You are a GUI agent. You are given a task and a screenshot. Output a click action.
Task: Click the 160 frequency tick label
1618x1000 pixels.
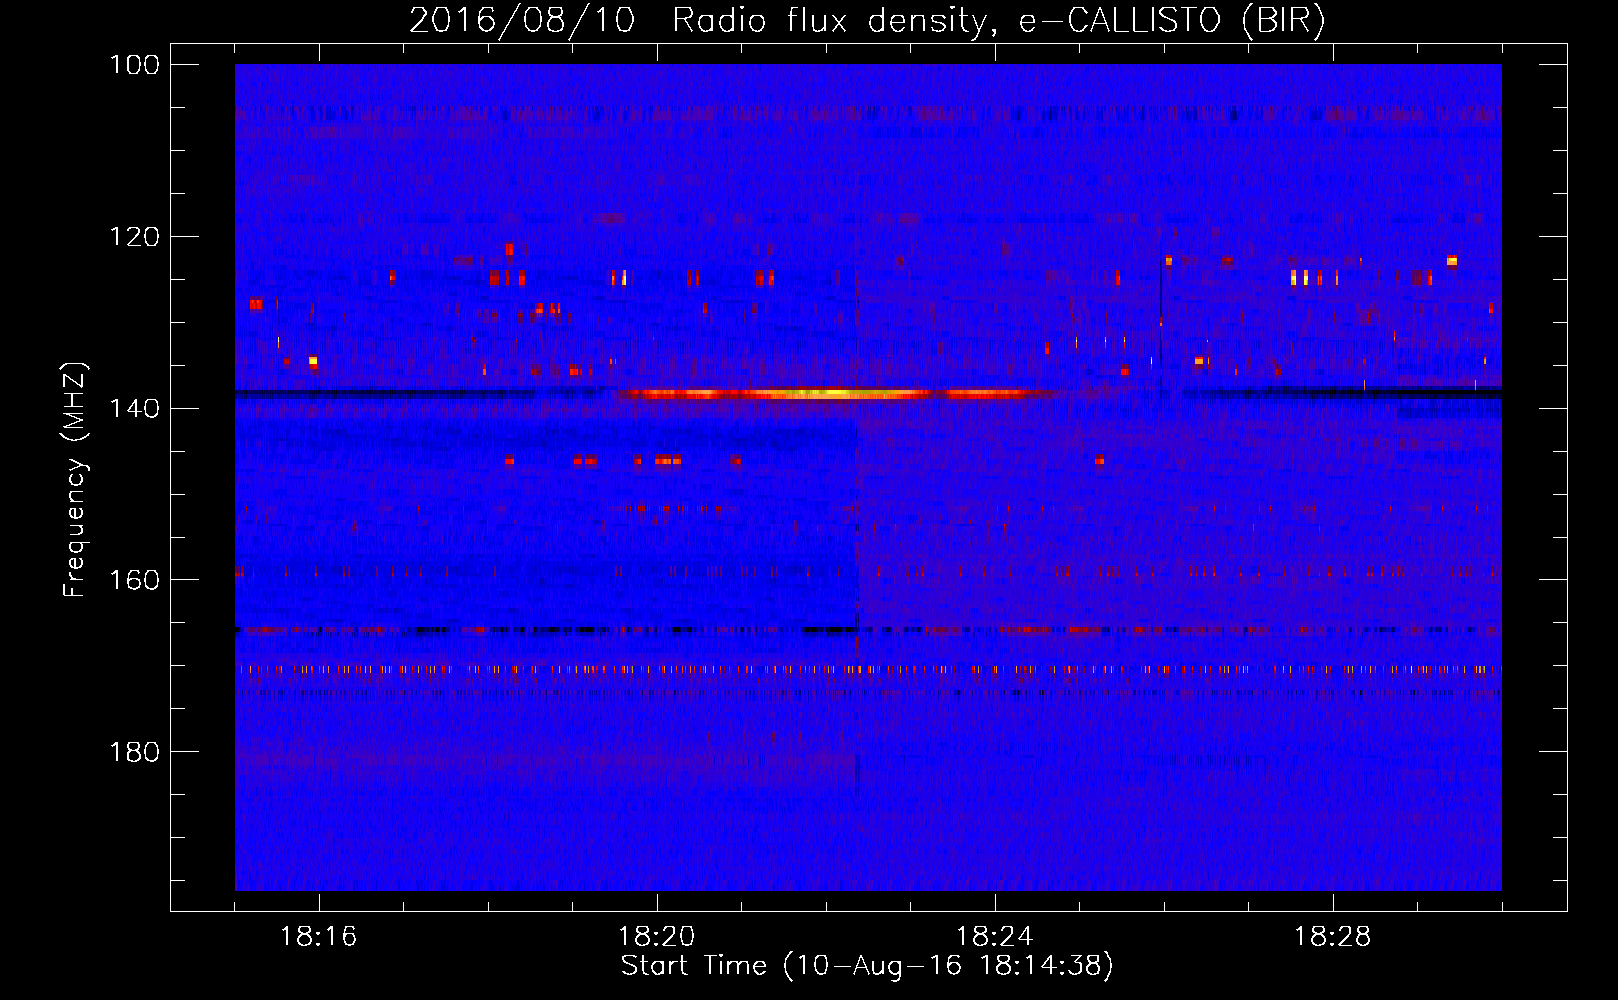point(135,580)
